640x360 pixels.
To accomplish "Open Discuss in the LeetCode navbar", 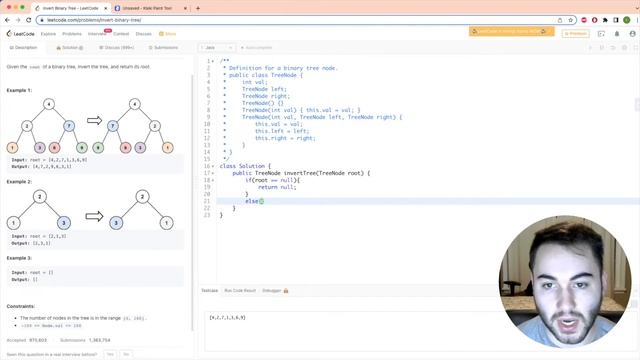I will coord(143,34).
